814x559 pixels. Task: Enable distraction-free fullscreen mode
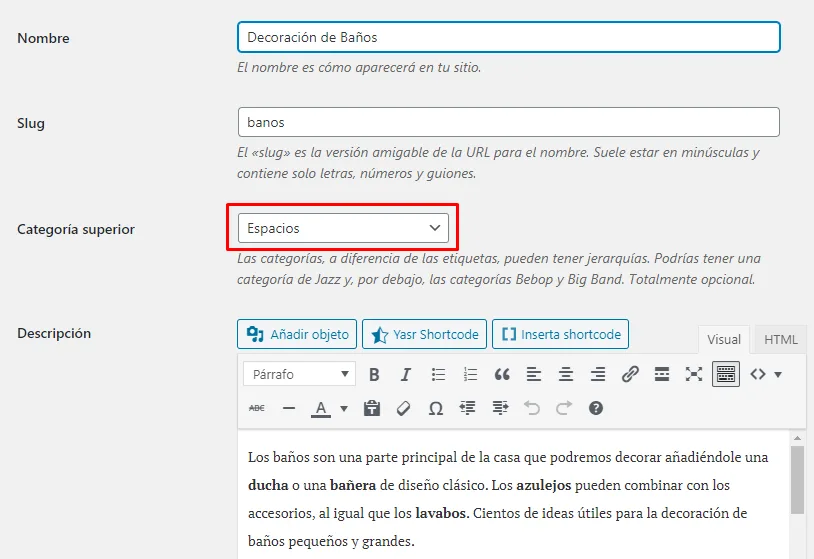pos(694,375)
